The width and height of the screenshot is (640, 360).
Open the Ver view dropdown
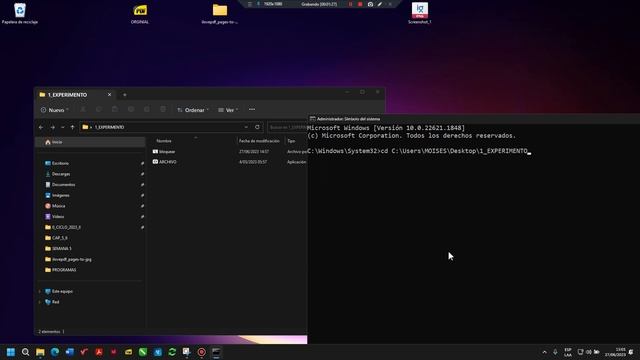(228, 110)
